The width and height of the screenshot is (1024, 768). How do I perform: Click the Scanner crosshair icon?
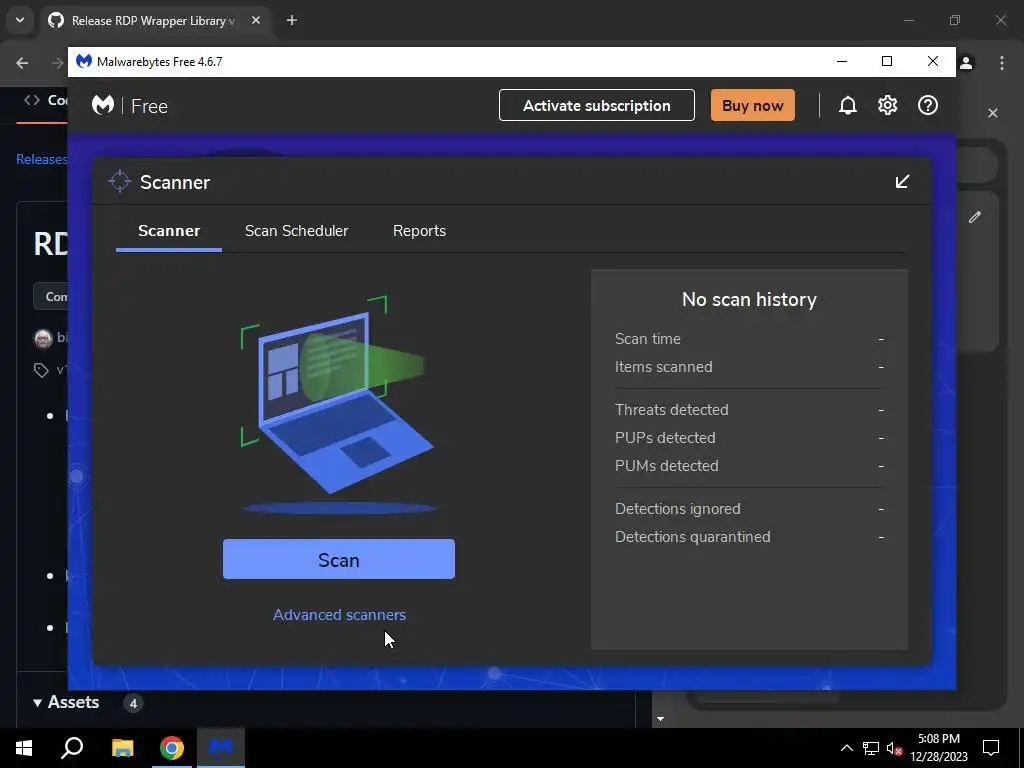pyautogui.click(x=120, y=182)
